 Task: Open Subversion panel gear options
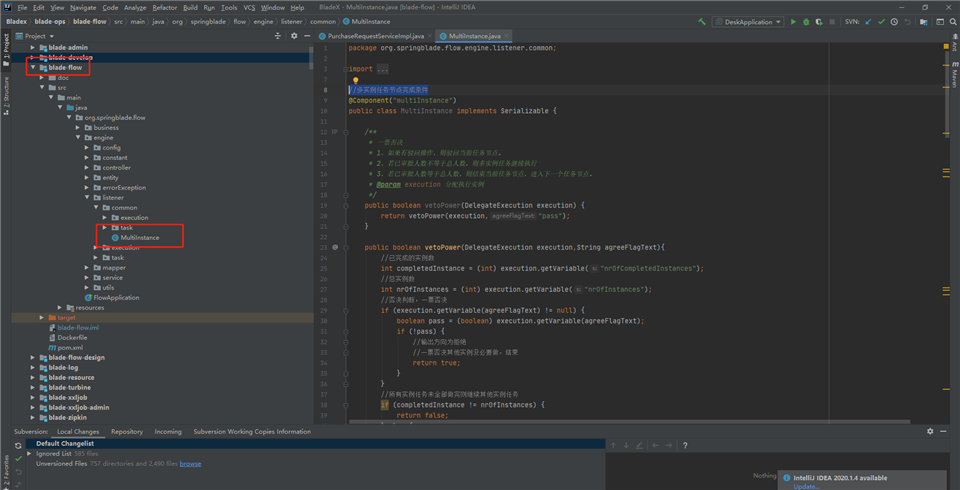click(930, 431)
